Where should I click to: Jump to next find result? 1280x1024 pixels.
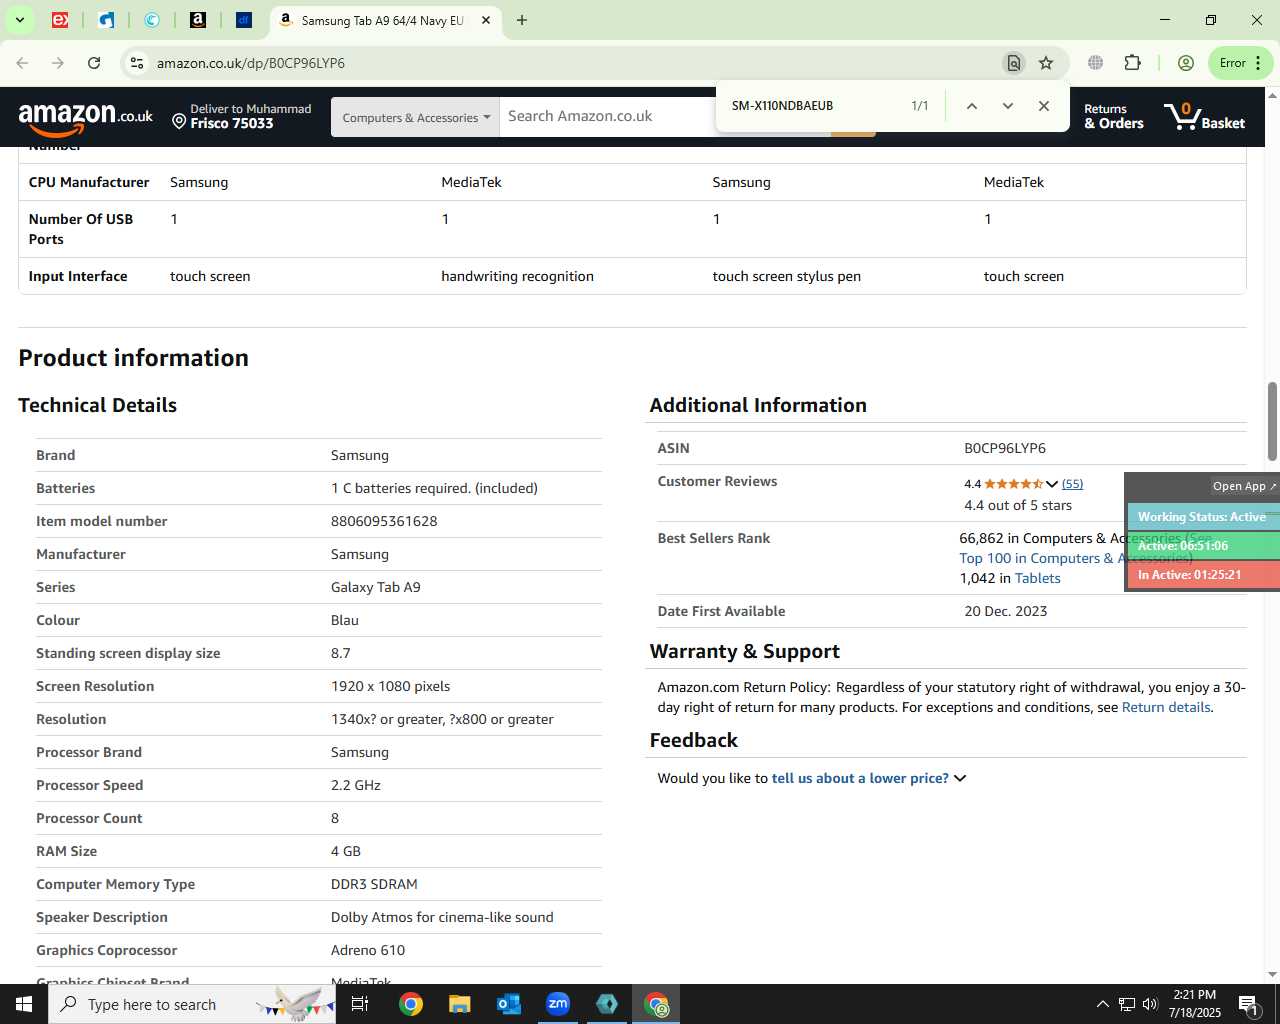[1007, 106]
